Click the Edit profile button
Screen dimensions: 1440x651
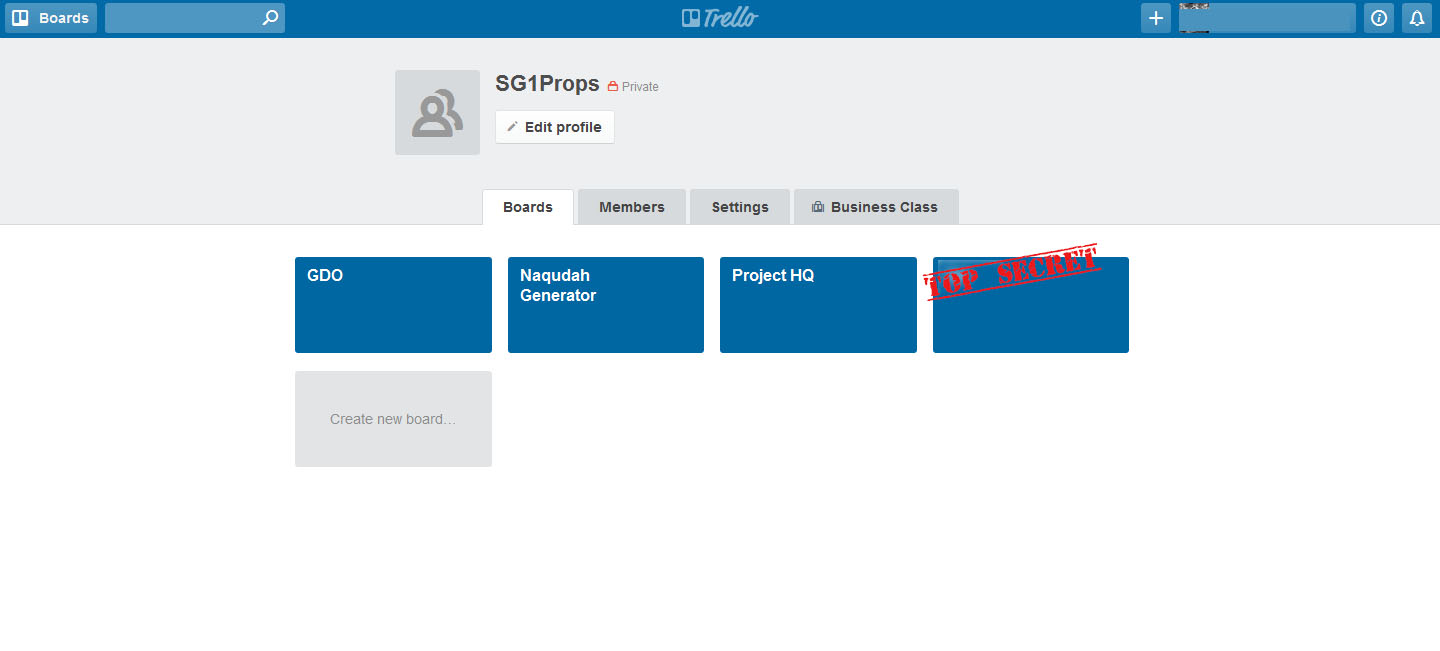[554, 126]
